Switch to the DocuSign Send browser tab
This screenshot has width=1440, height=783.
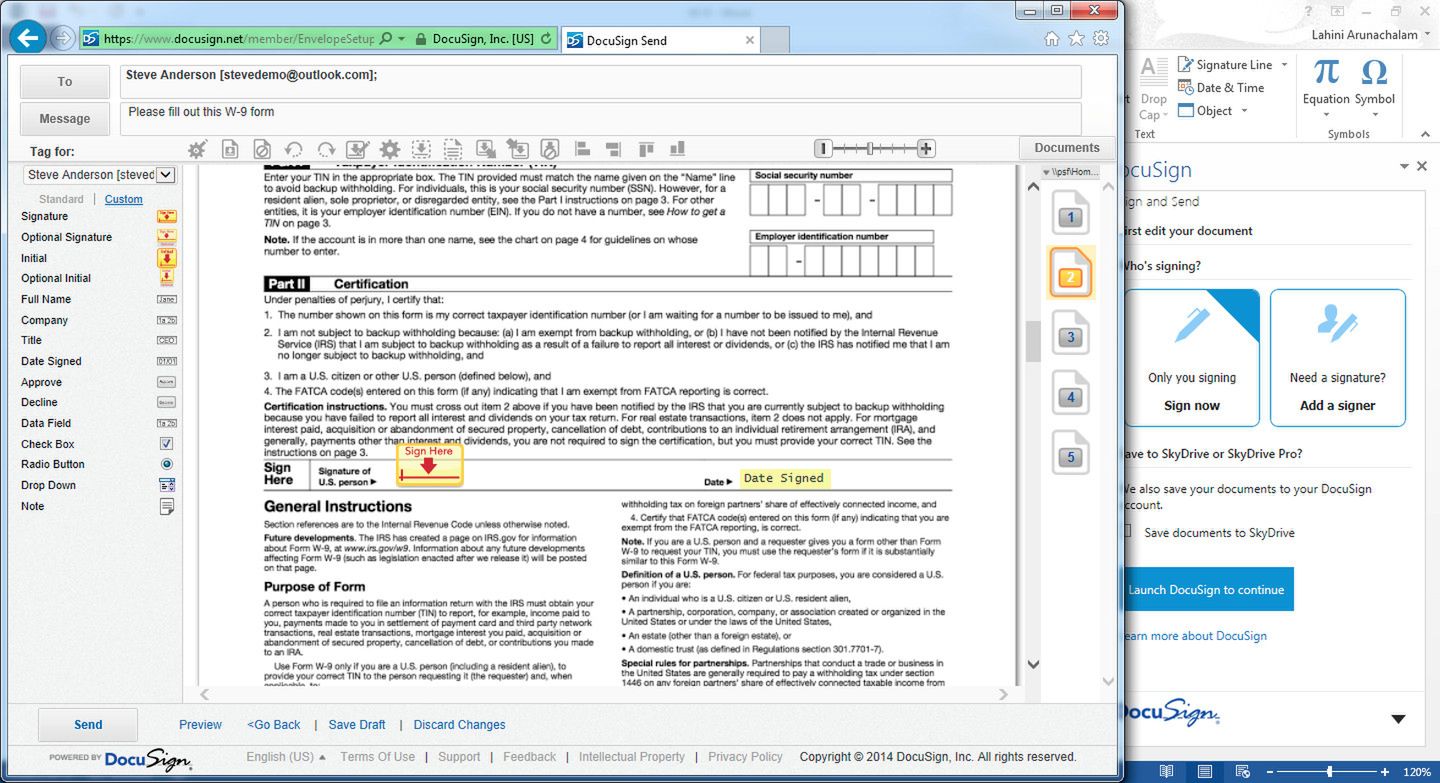(x=661, y=40)
